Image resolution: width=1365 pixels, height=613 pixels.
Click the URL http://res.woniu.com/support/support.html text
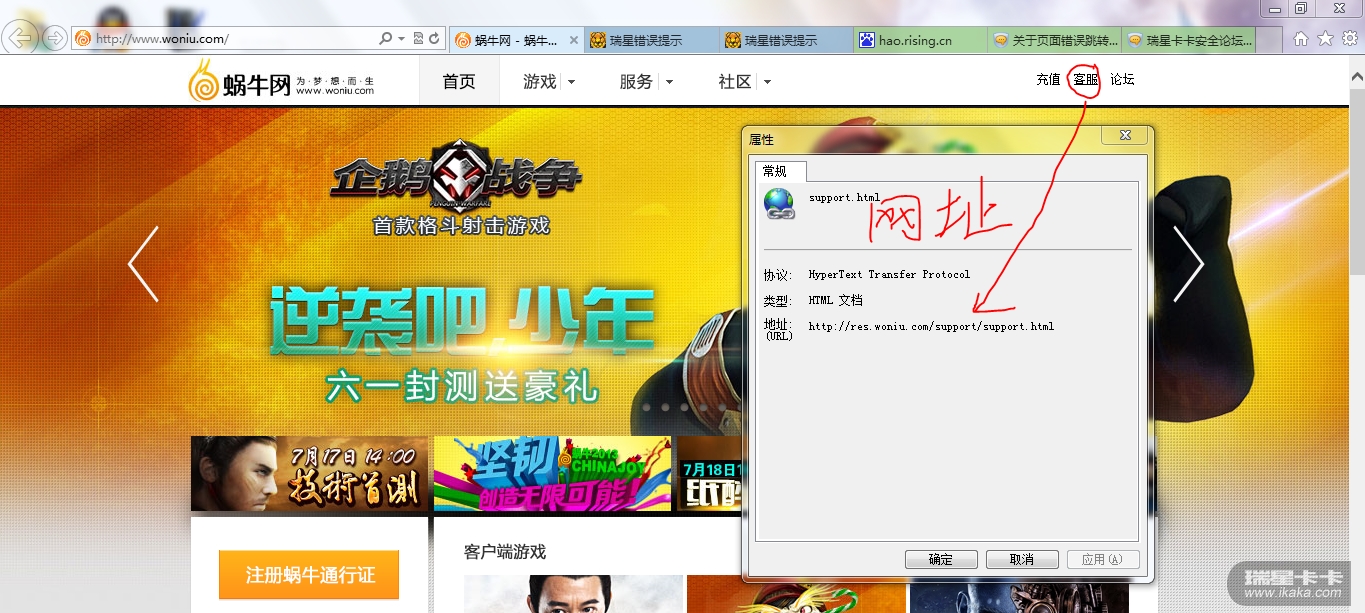(931, 326)
